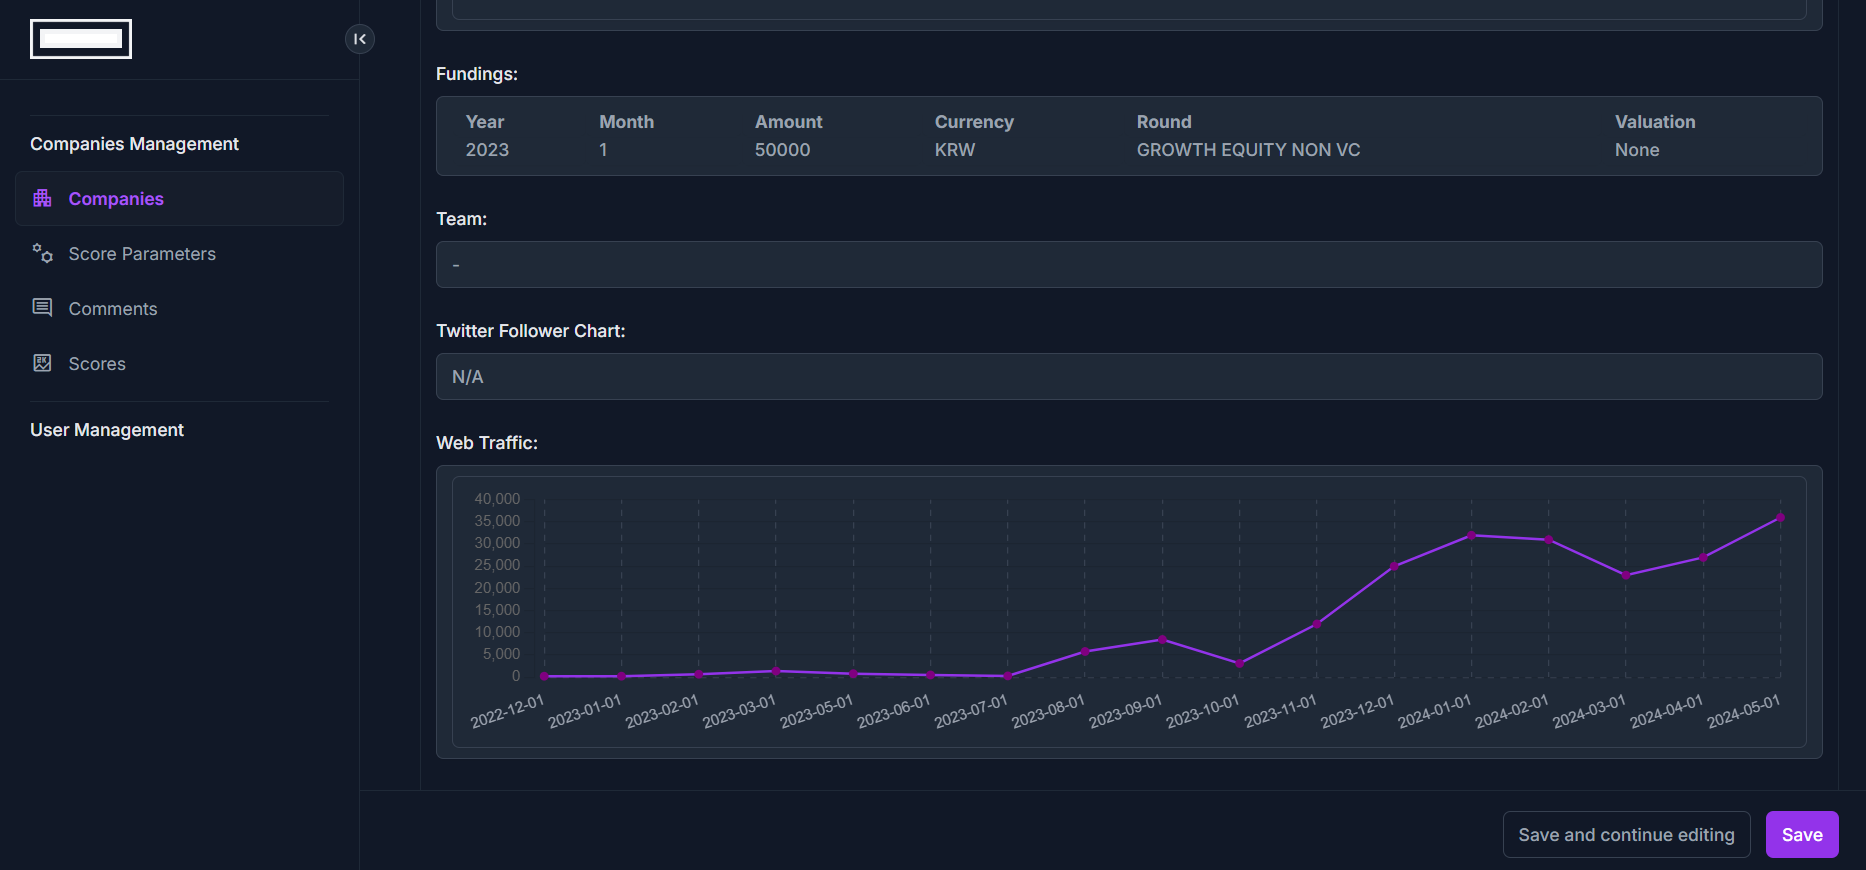Select the 2024-05-01 data point on chart

click(x=1780, y=518)
